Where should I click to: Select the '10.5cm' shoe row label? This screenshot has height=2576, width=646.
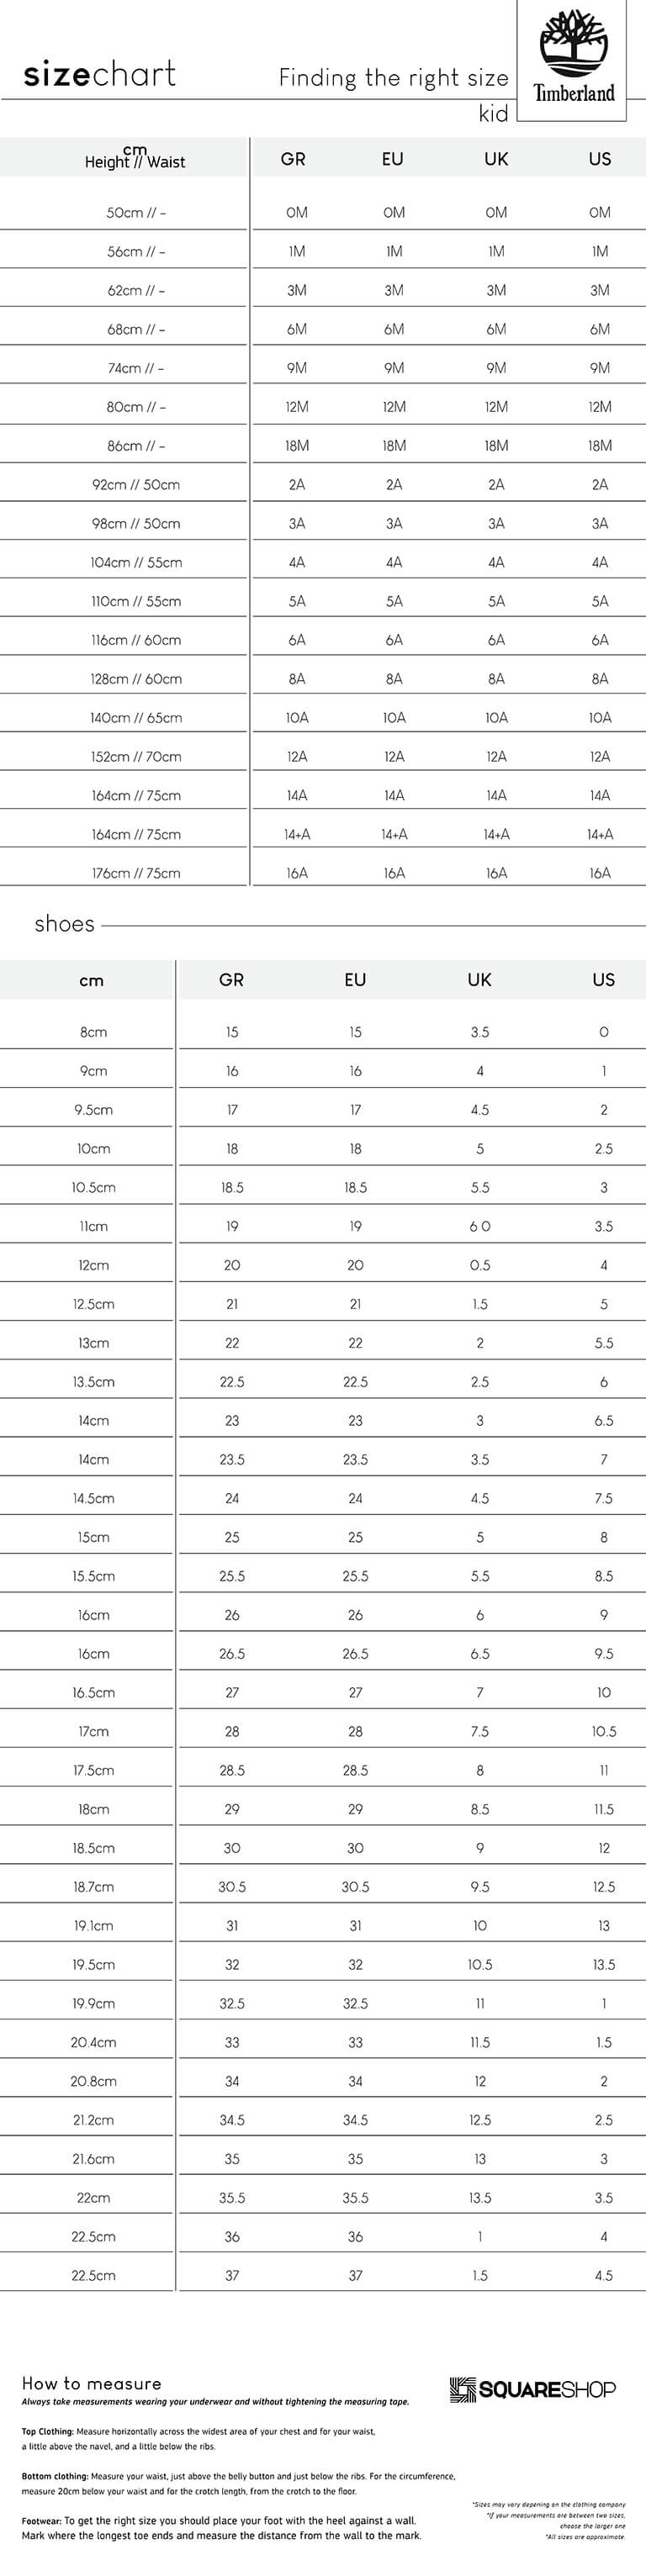[93, 1187]
